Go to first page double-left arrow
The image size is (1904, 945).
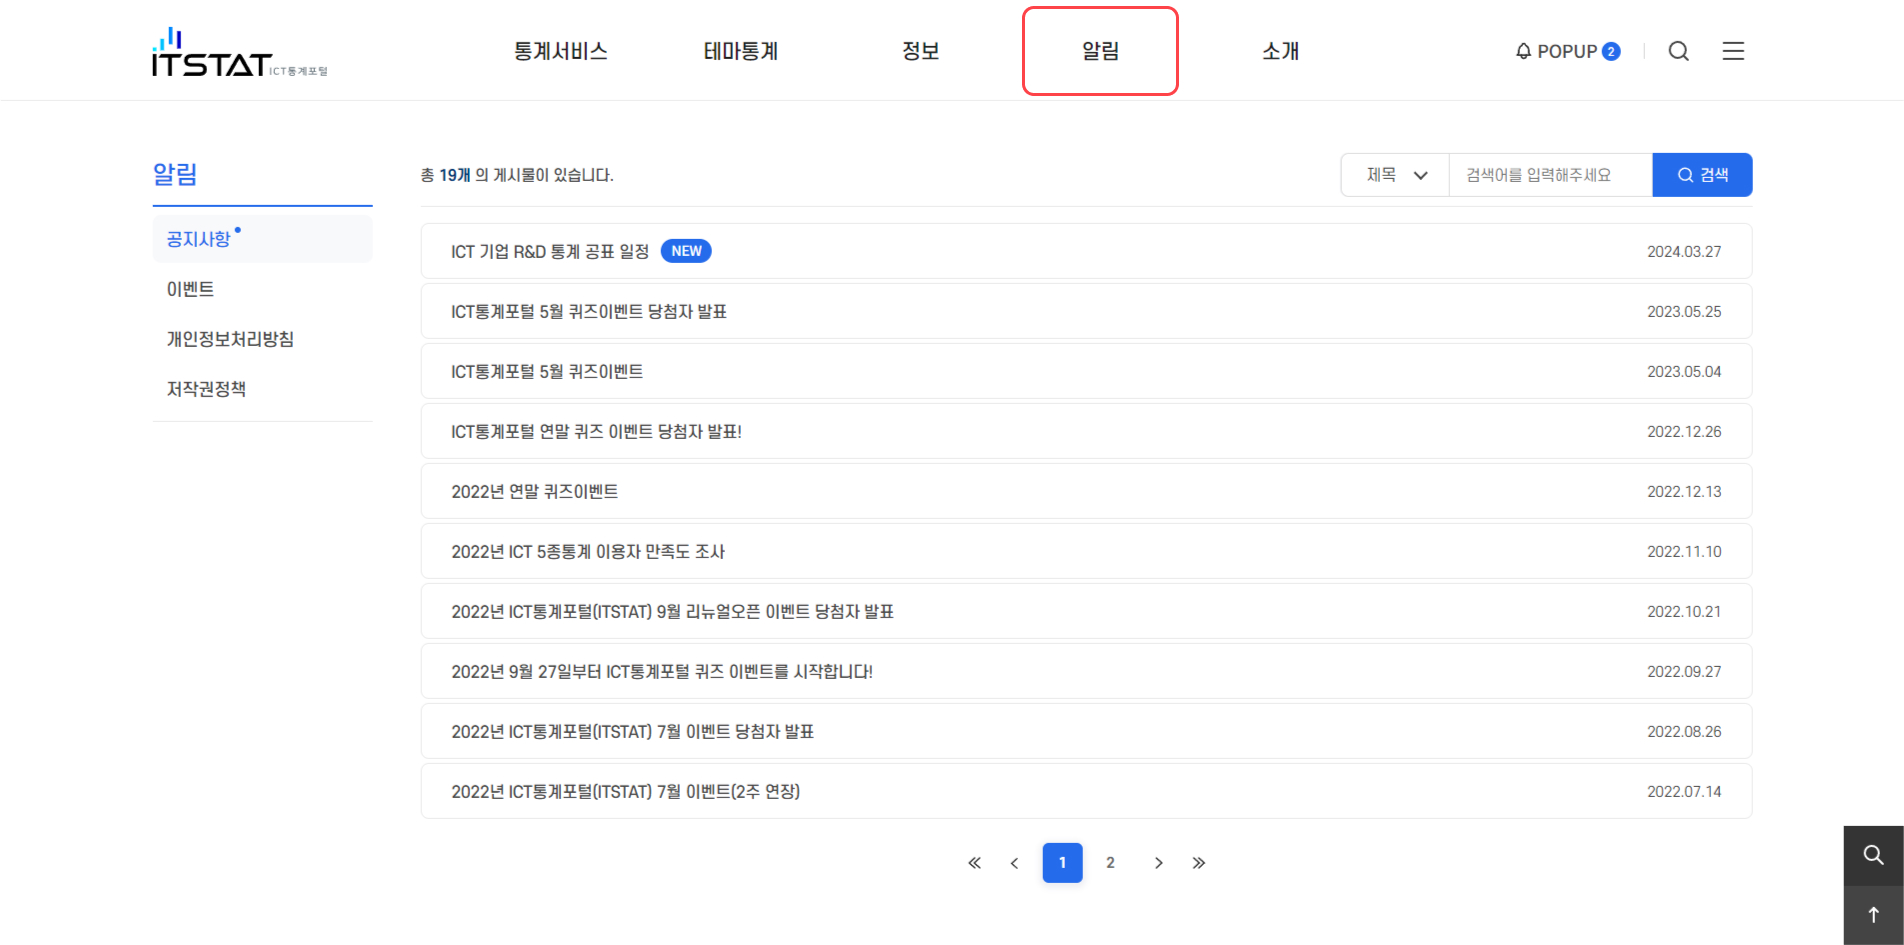click(974, 863)
